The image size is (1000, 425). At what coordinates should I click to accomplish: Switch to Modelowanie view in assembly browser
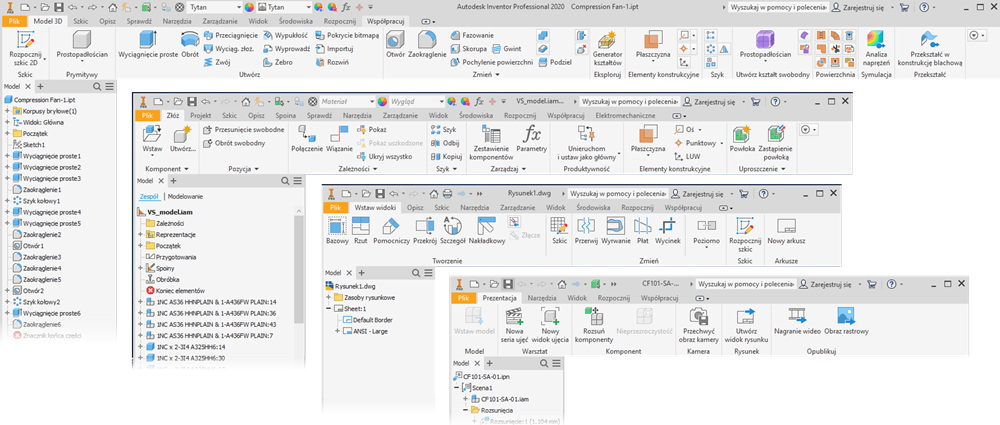(x=184, y=197)
